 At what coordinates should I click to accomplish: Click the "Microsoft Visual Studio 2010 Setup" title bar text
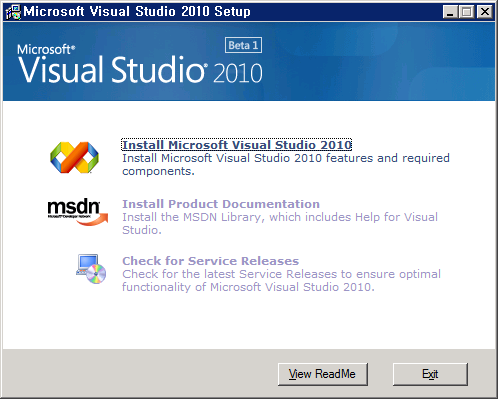(x=137, y=12)
